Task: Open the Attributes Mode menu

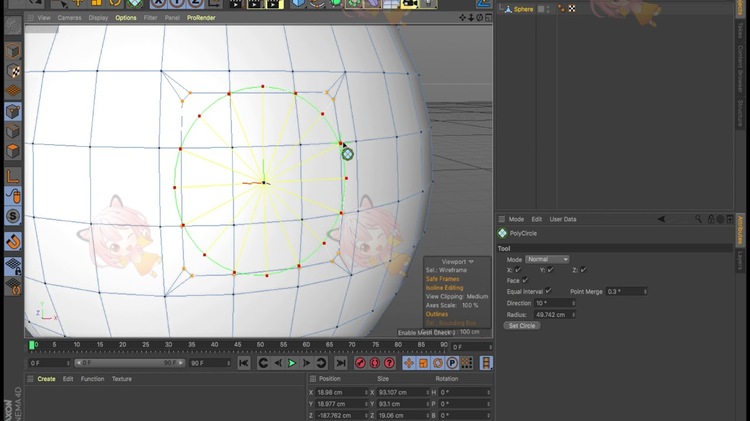Action: coord(516,219)
